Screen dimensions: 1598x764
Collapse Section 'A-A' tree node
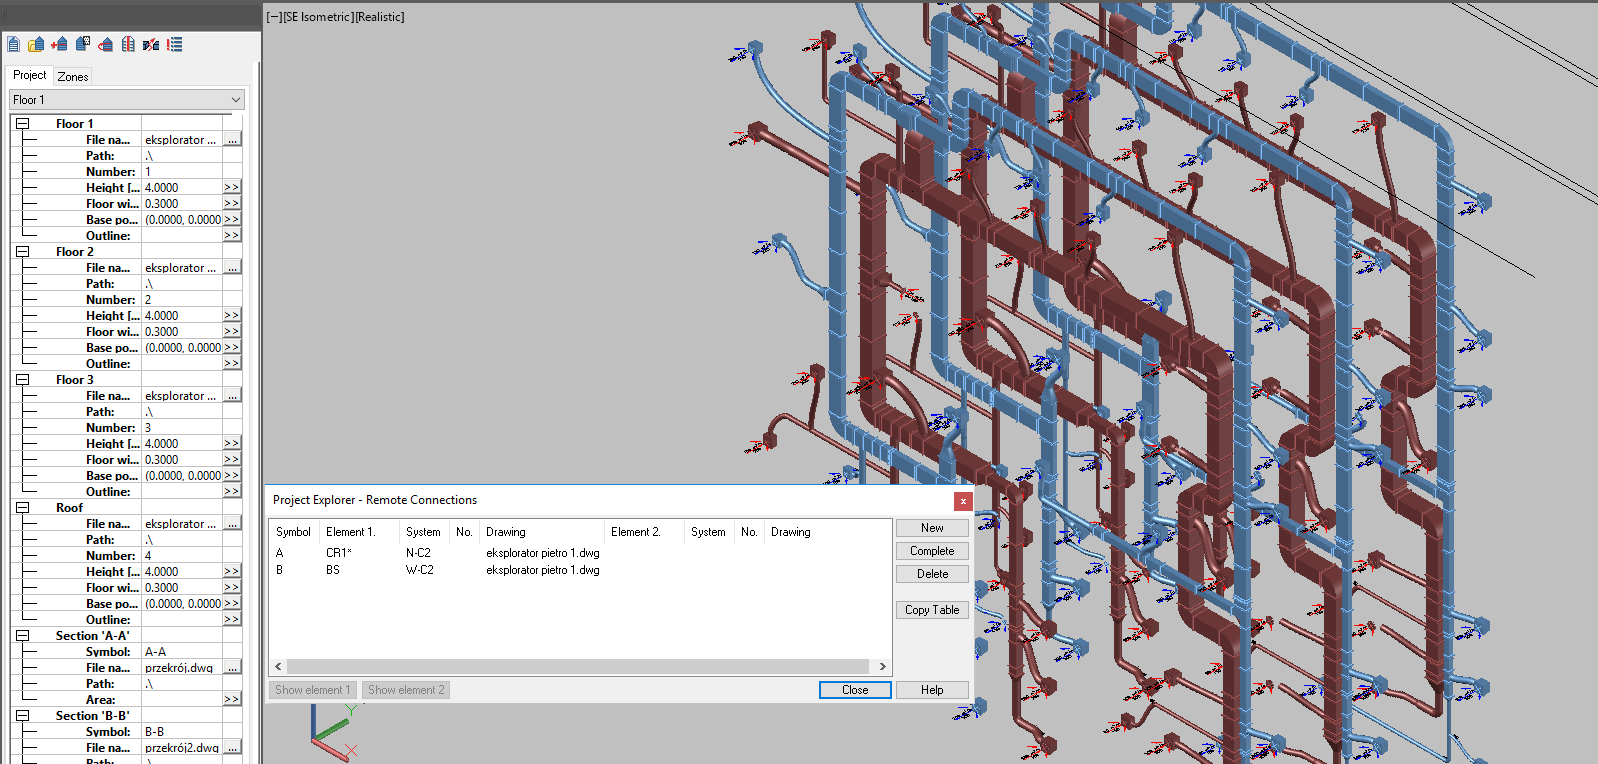(22, 636)
